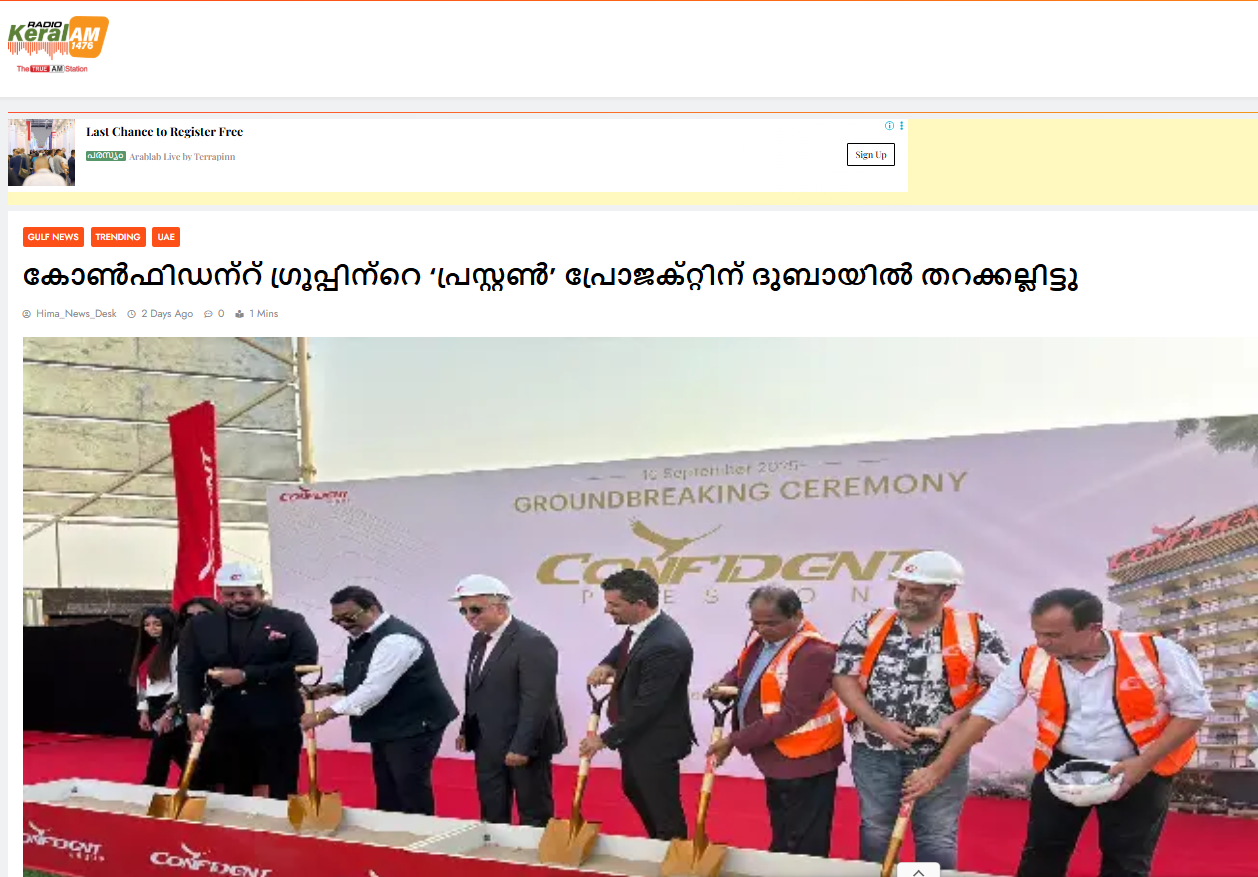This screenshot has height=877, width=1258.
Task: Click the scroll-to-top chevron button
Action: pos(918,870)
